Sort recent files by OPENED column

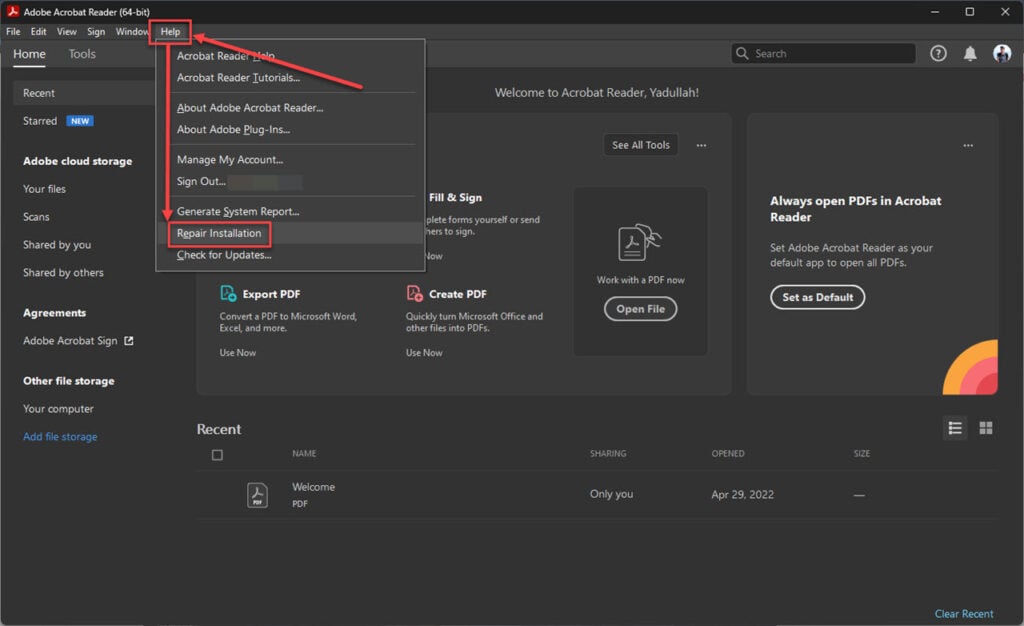click(728, 454)
